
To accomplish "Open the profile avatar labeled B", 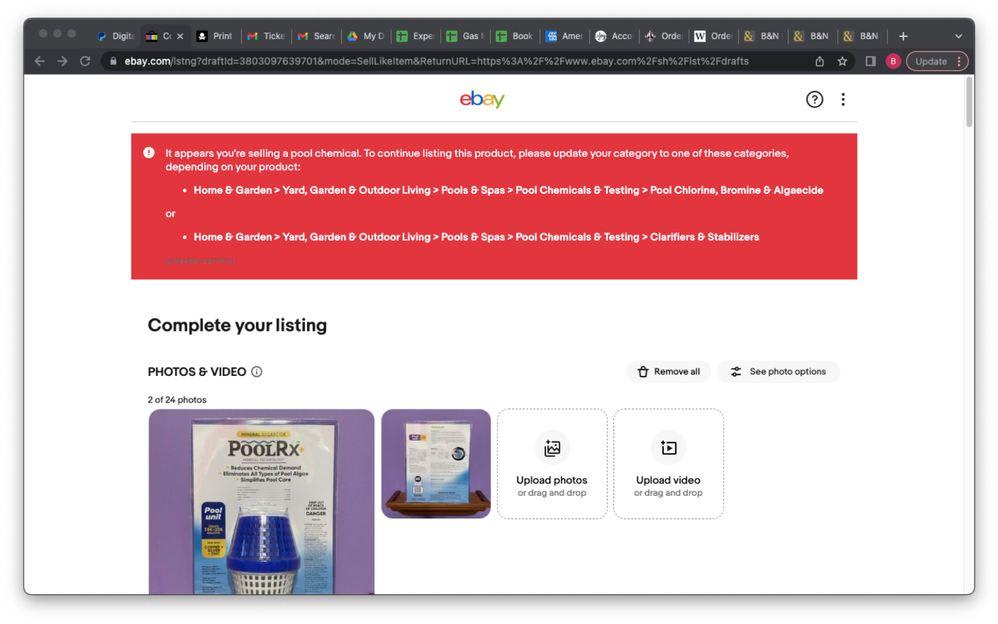I will pos(893,61).
